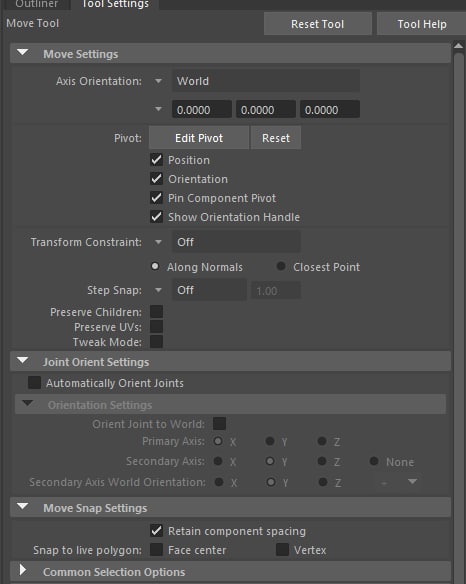Open Tool Help
466x584 pixels.
click(422, 24)
